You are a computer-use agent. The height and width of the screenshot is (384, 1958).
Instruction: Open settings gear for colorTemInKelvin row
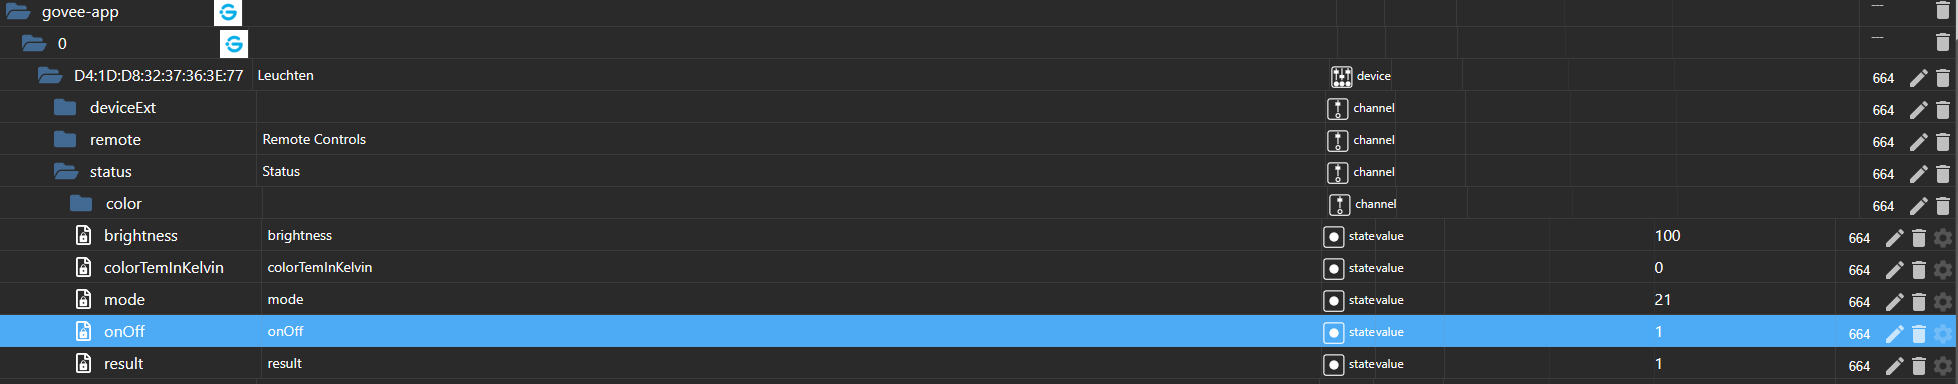click(x=1942, y=270)
